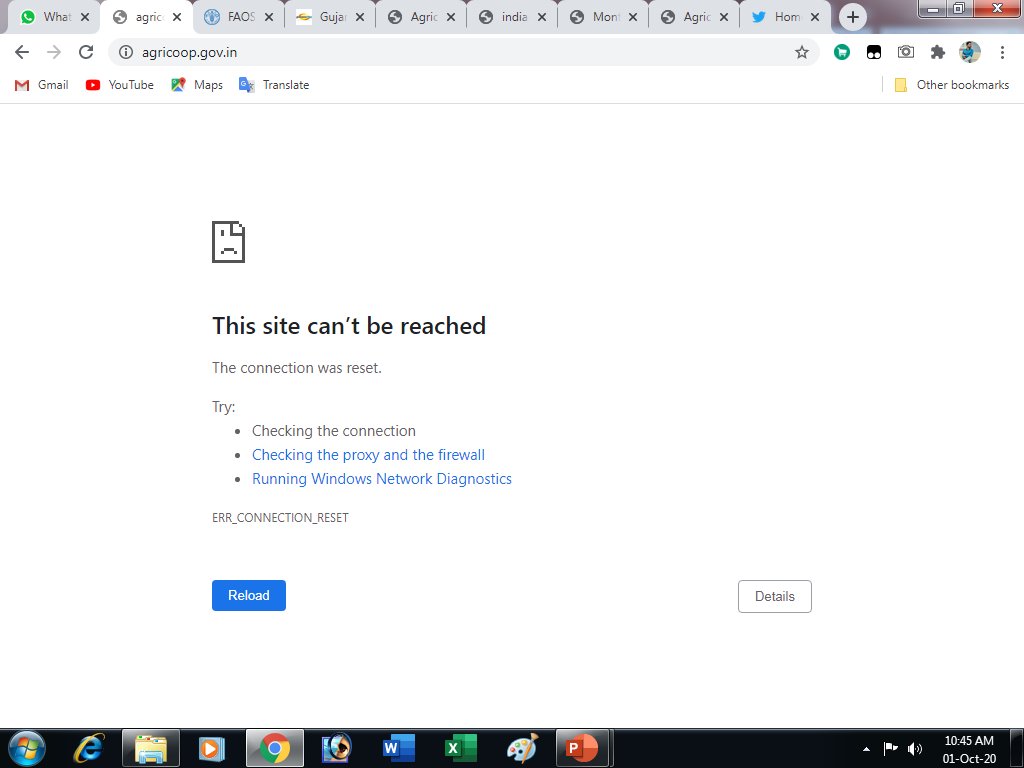Go back to the previous page
The width and height of the screenshot is (1024, 768).
point(22,52)
